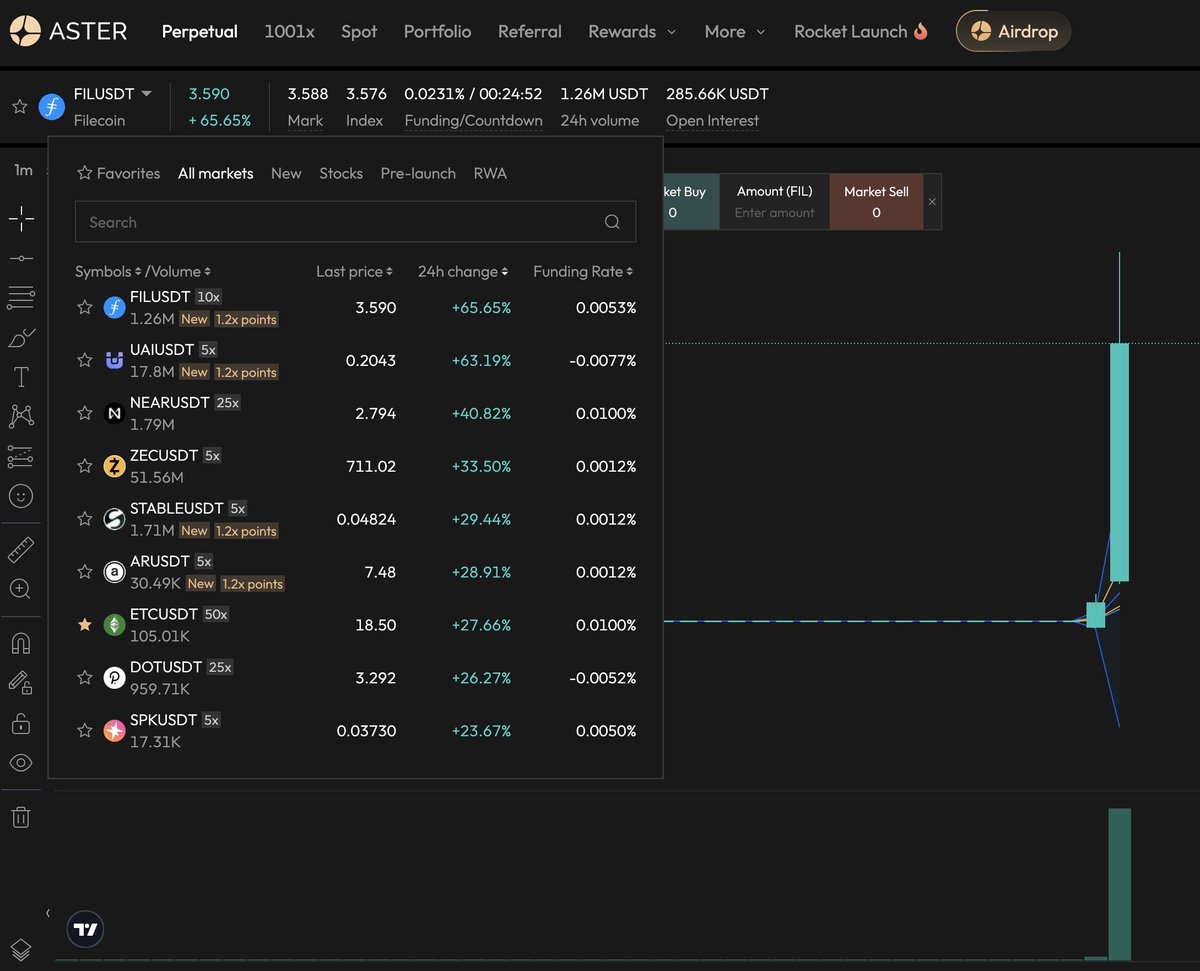Open object tree layers icon
The width and height of the screenshot is (1200, 971).
[x=21, y=949]
